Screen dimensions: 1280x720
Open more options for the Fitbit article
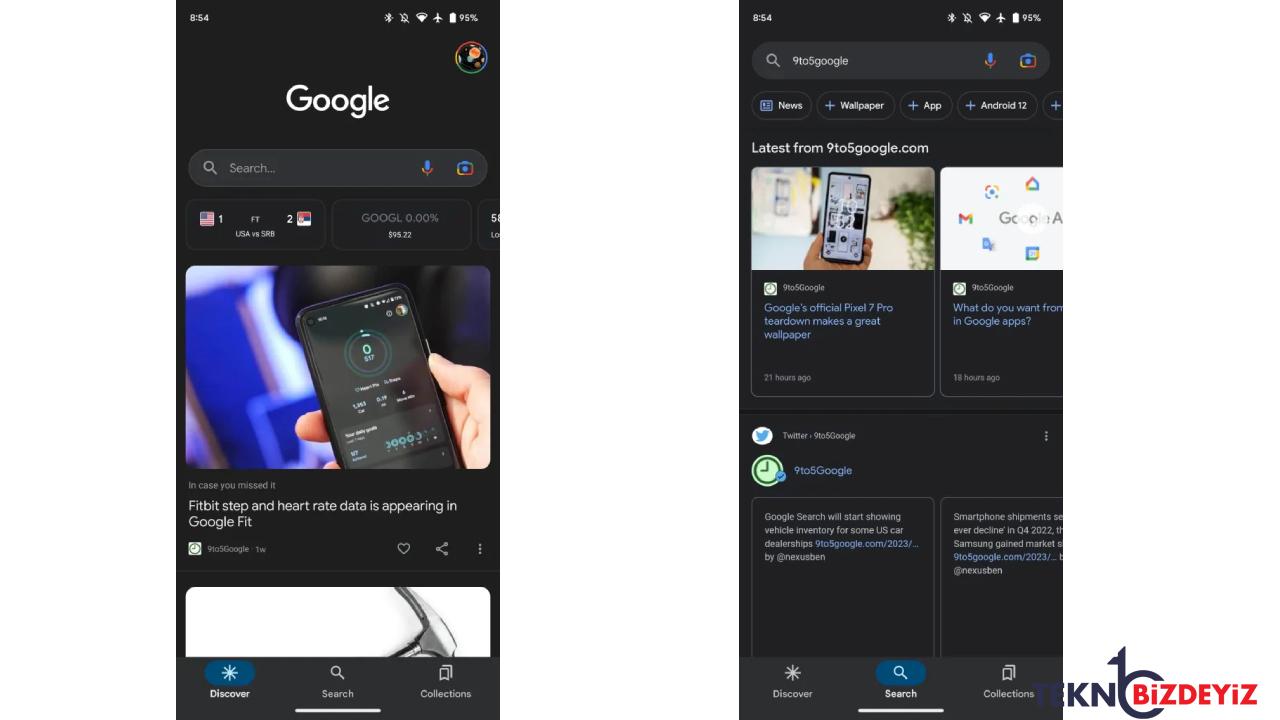pyautogui.click(x=480, y=549)
